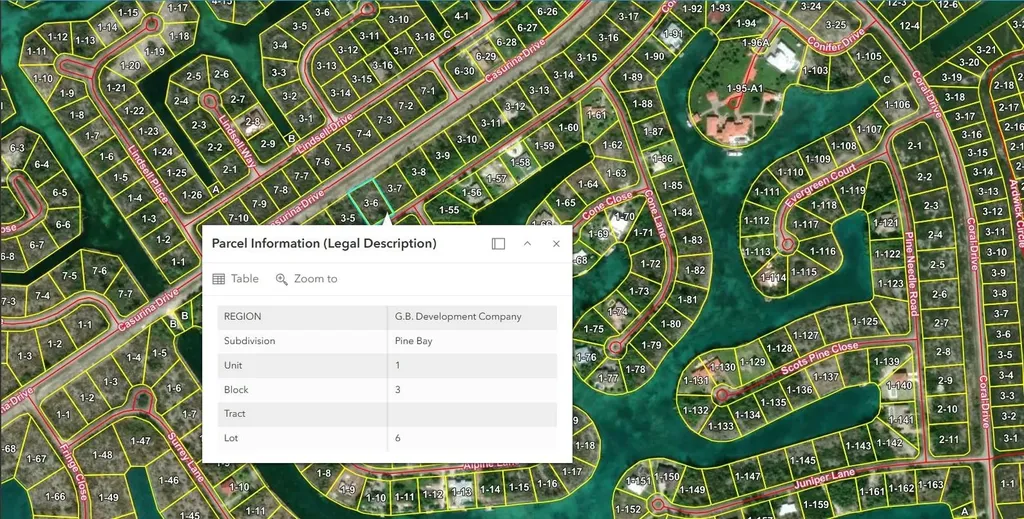Click the Juniper Lane street label
This screenshot has height=519, width=1024.
(x=824, y=479)
